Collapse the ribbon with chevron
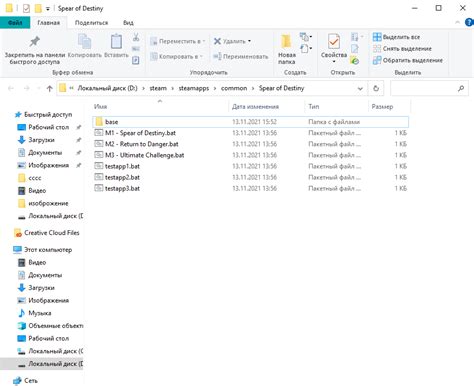The width and height of the screenshot is (474, 386). pos(457,23)
